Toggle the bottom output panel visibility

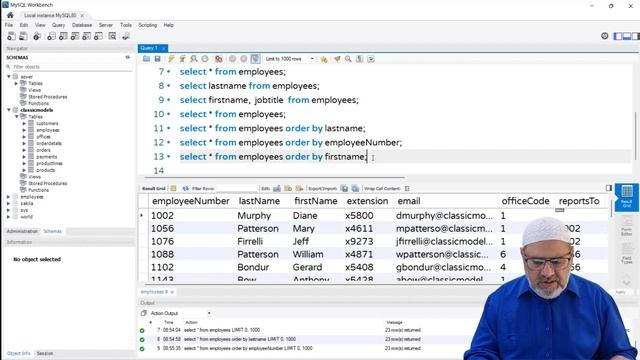(x=627, y=36)
